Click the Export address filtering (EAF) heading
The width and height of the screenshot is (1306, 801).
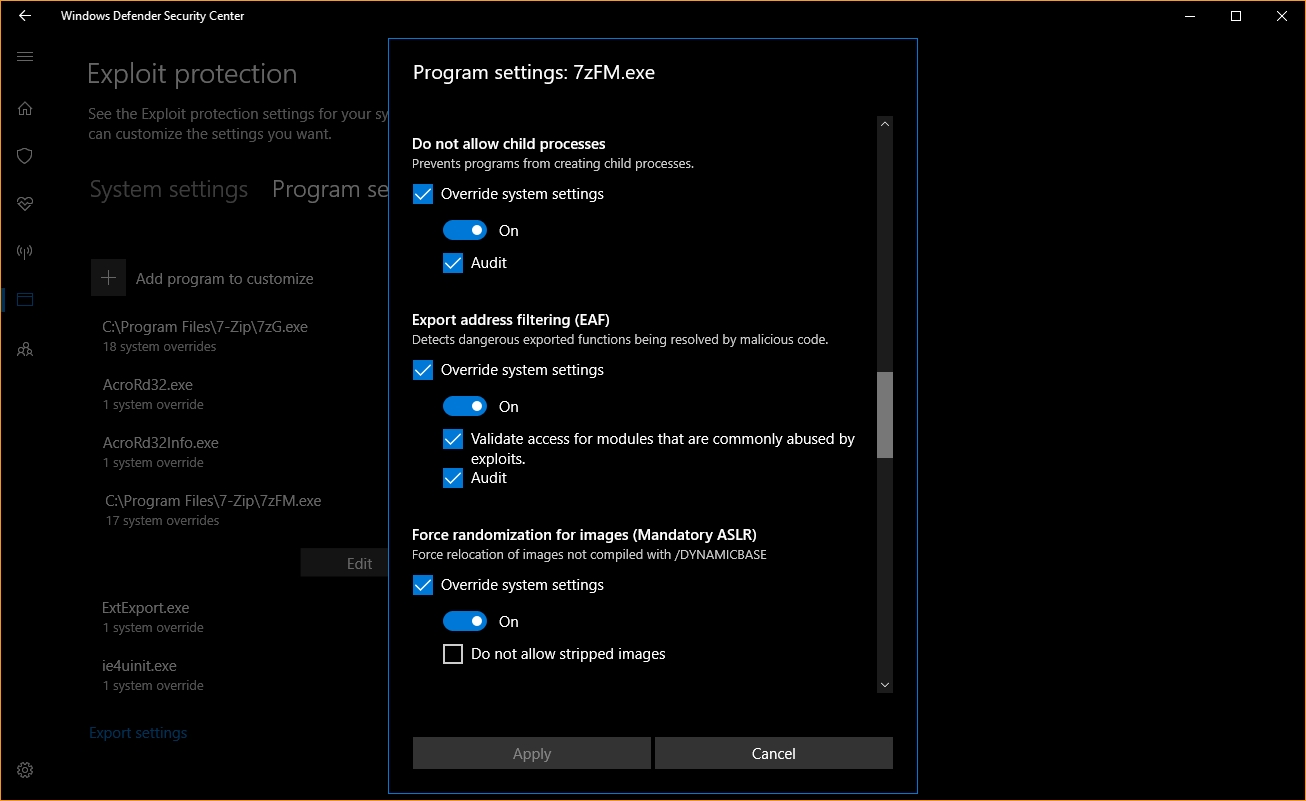tap(511, 320)
